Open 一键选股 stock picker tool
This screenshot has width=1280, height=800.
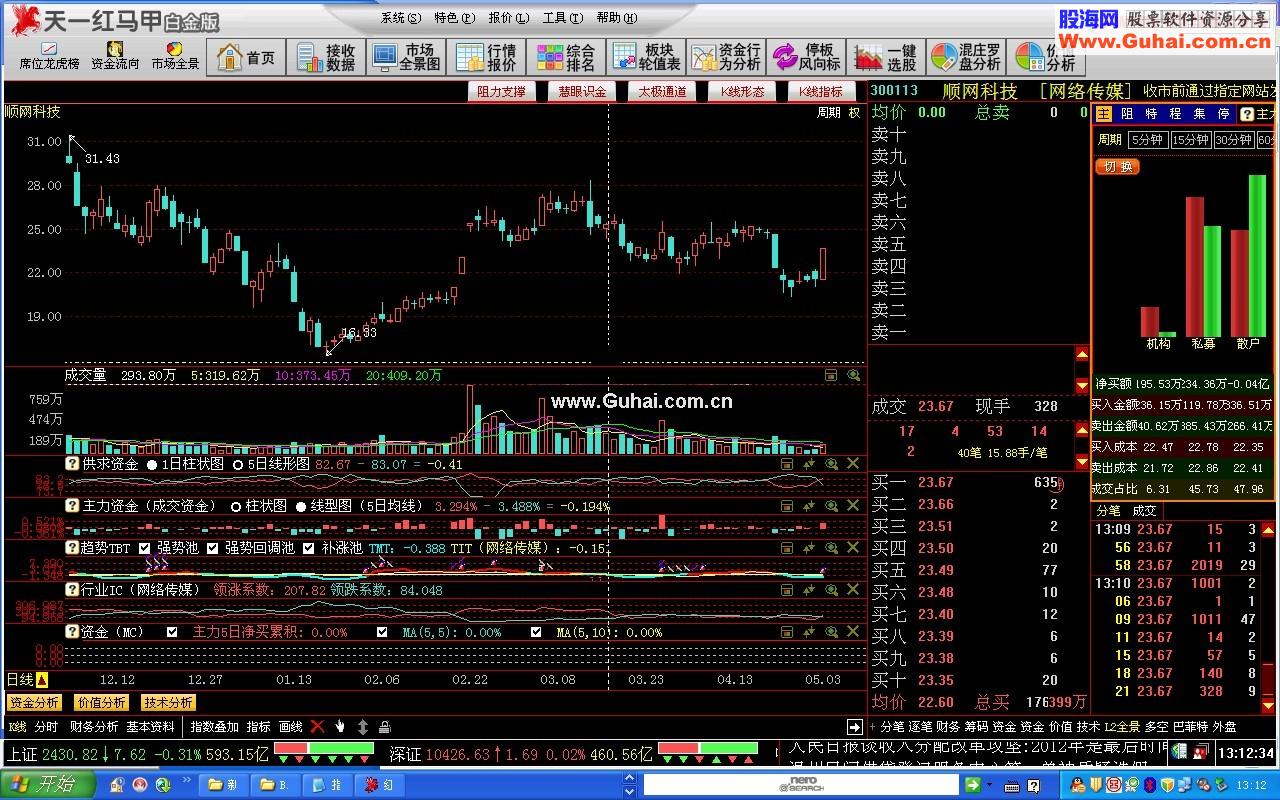point(886,58)
